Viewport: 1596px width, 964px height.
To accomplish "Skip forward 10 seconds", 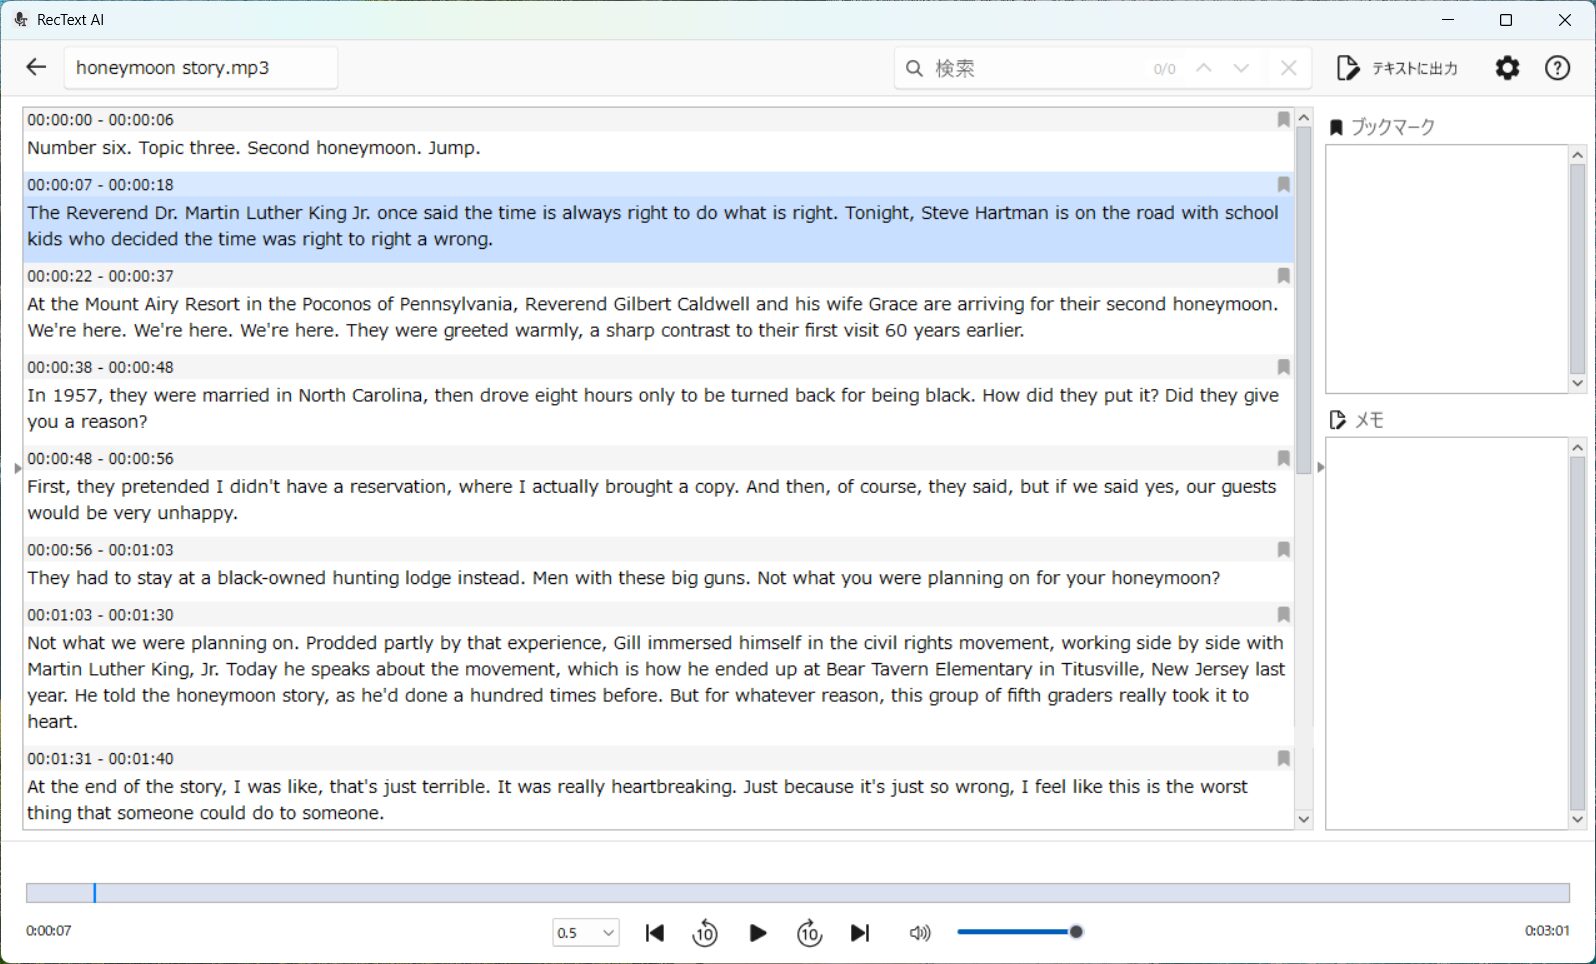I will coord(809,933).
